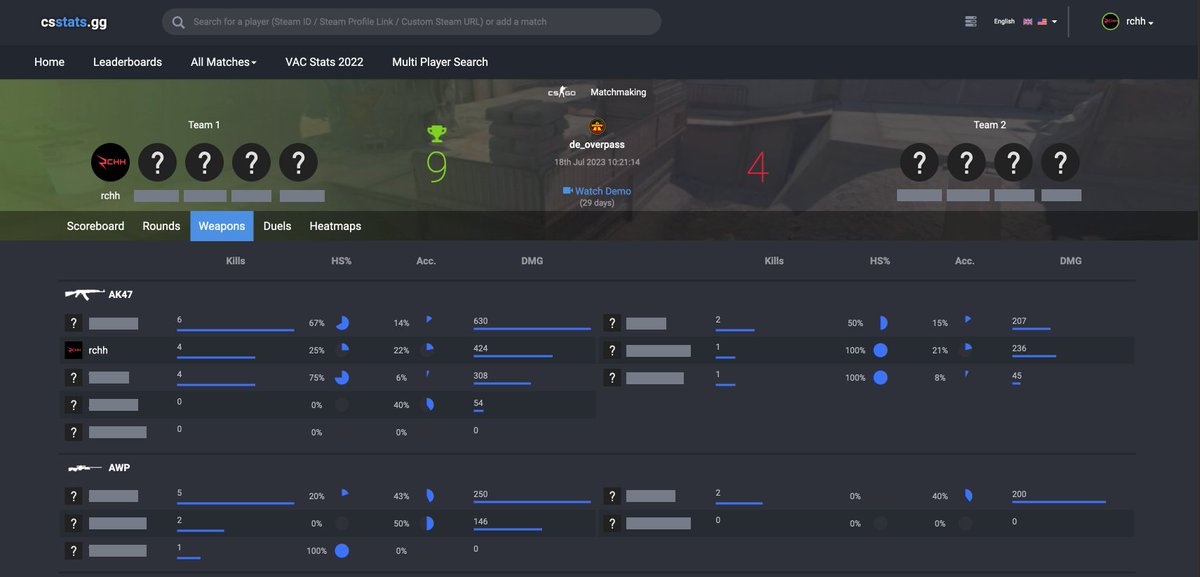Image resolution: width=1200 pixels, height=577 pixels.
Task: Switch to the Rounds tab
Action: click(161, 226)
